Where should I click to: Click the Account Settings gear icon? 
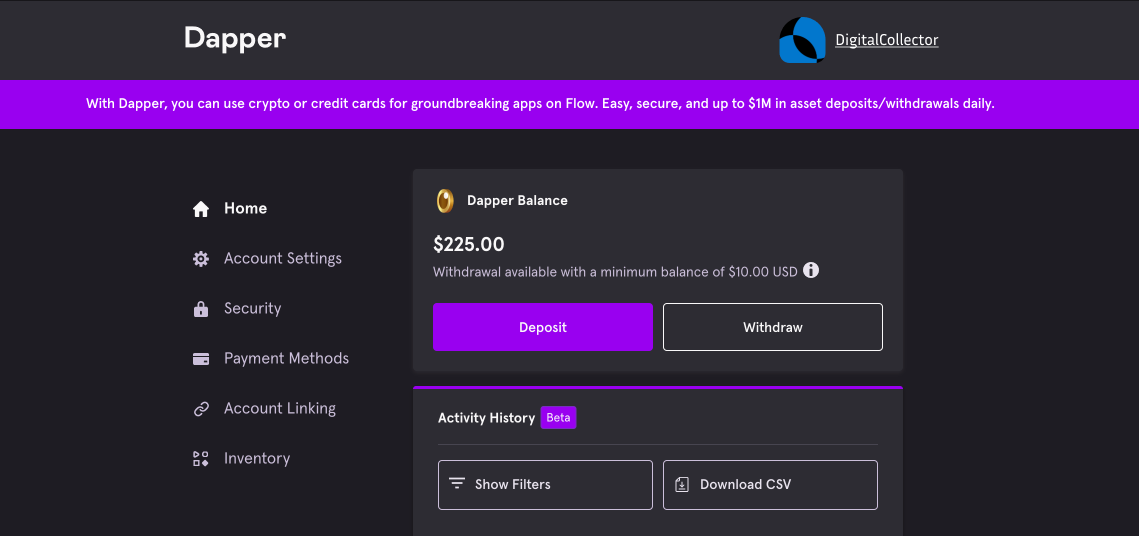click(201, 259)
